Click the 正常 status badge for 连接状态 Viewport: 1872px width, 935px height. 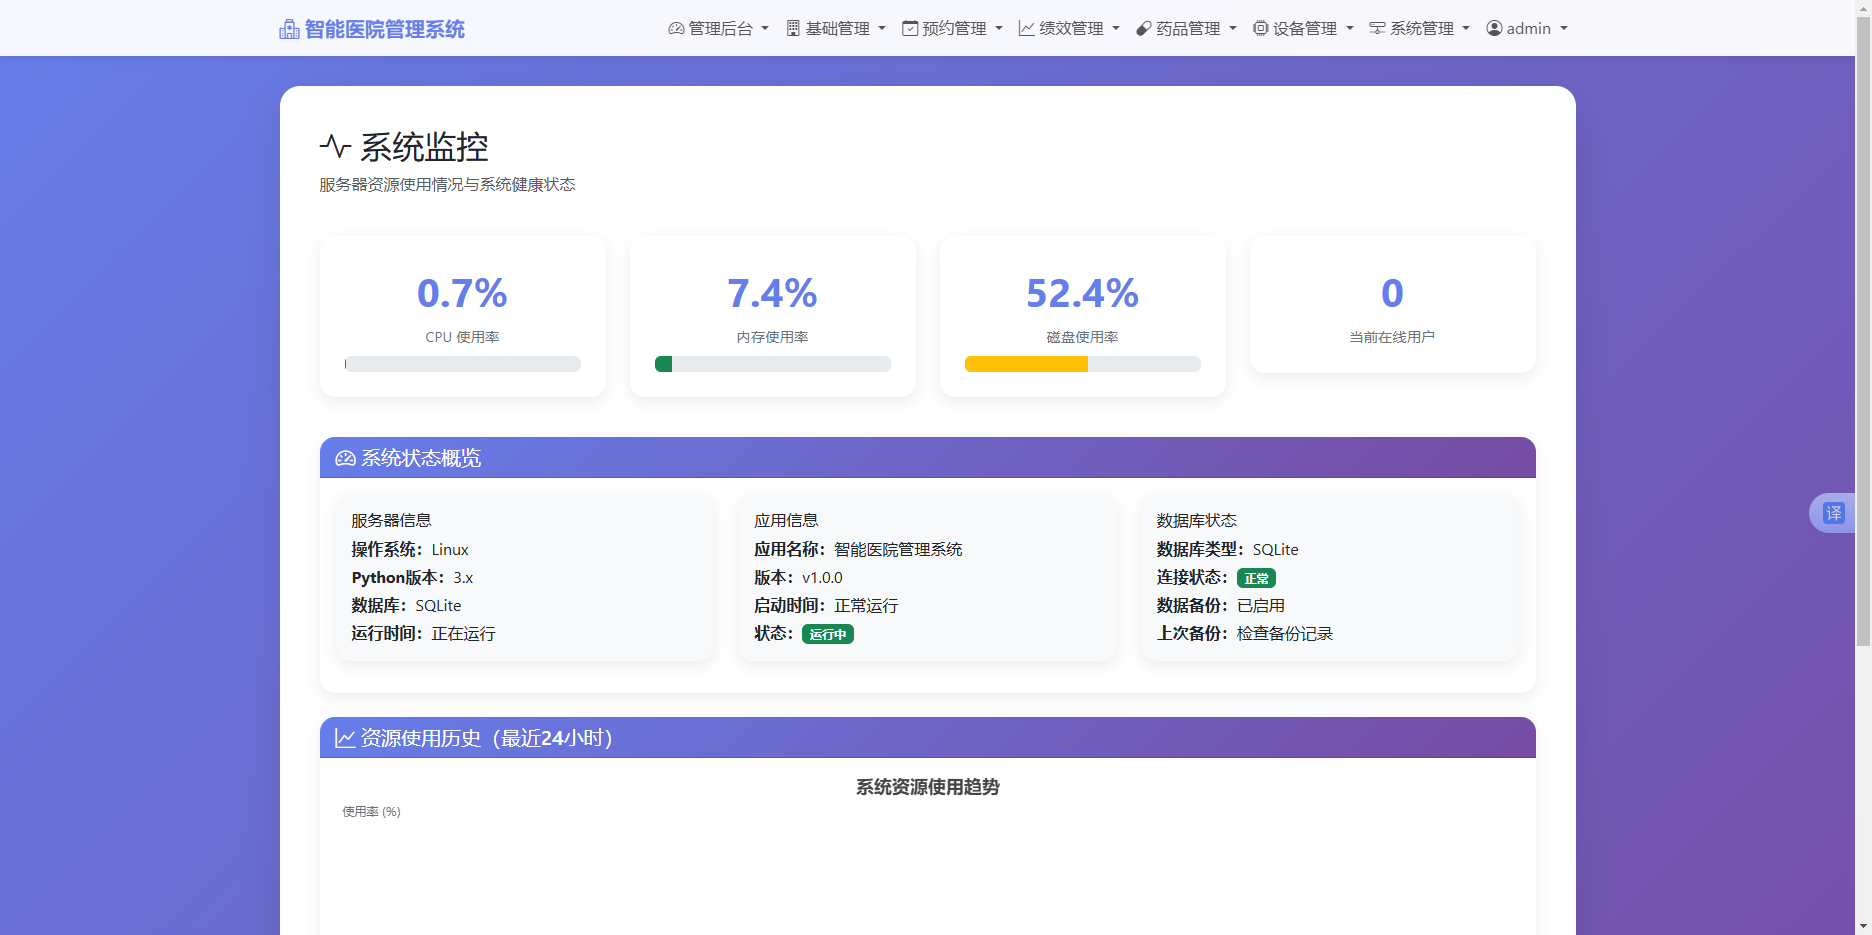tap(1256, 578)
